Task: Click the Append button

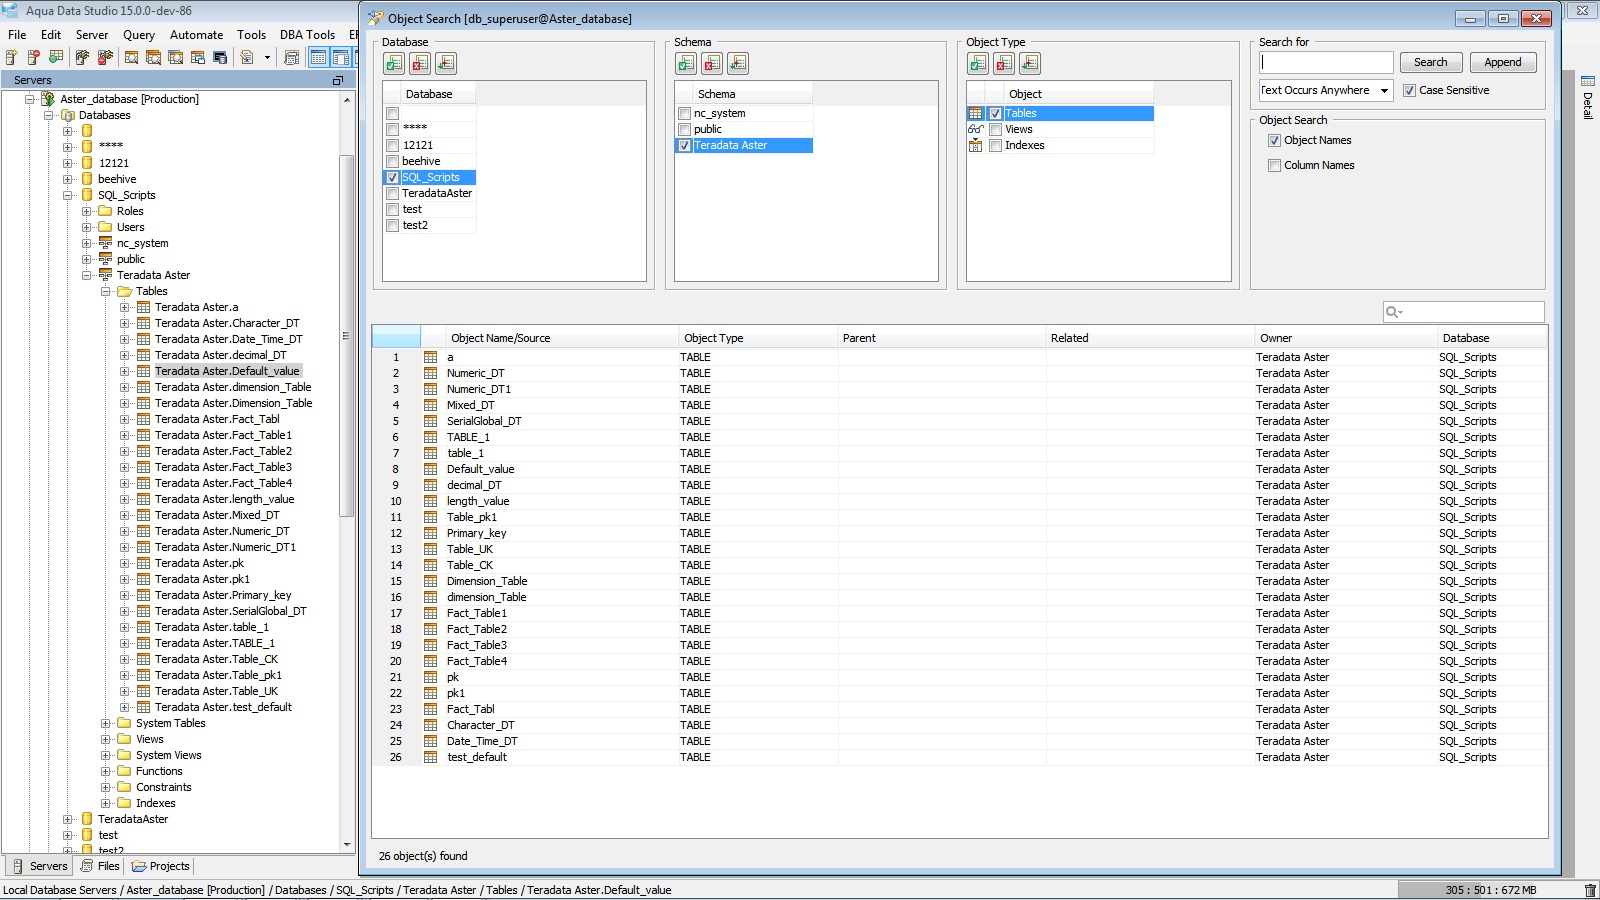Action: point(1502,62)
